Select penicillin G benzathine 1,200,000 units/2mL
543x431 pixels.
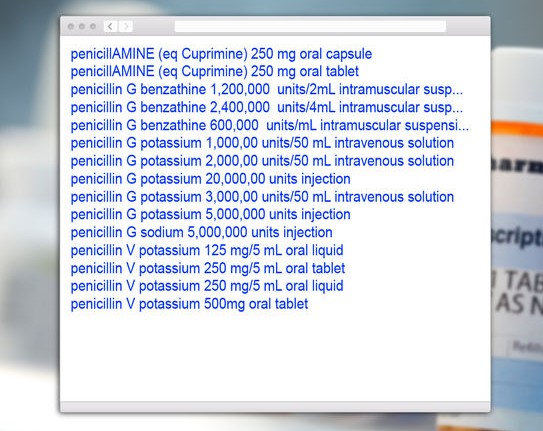tap(267, 90)
